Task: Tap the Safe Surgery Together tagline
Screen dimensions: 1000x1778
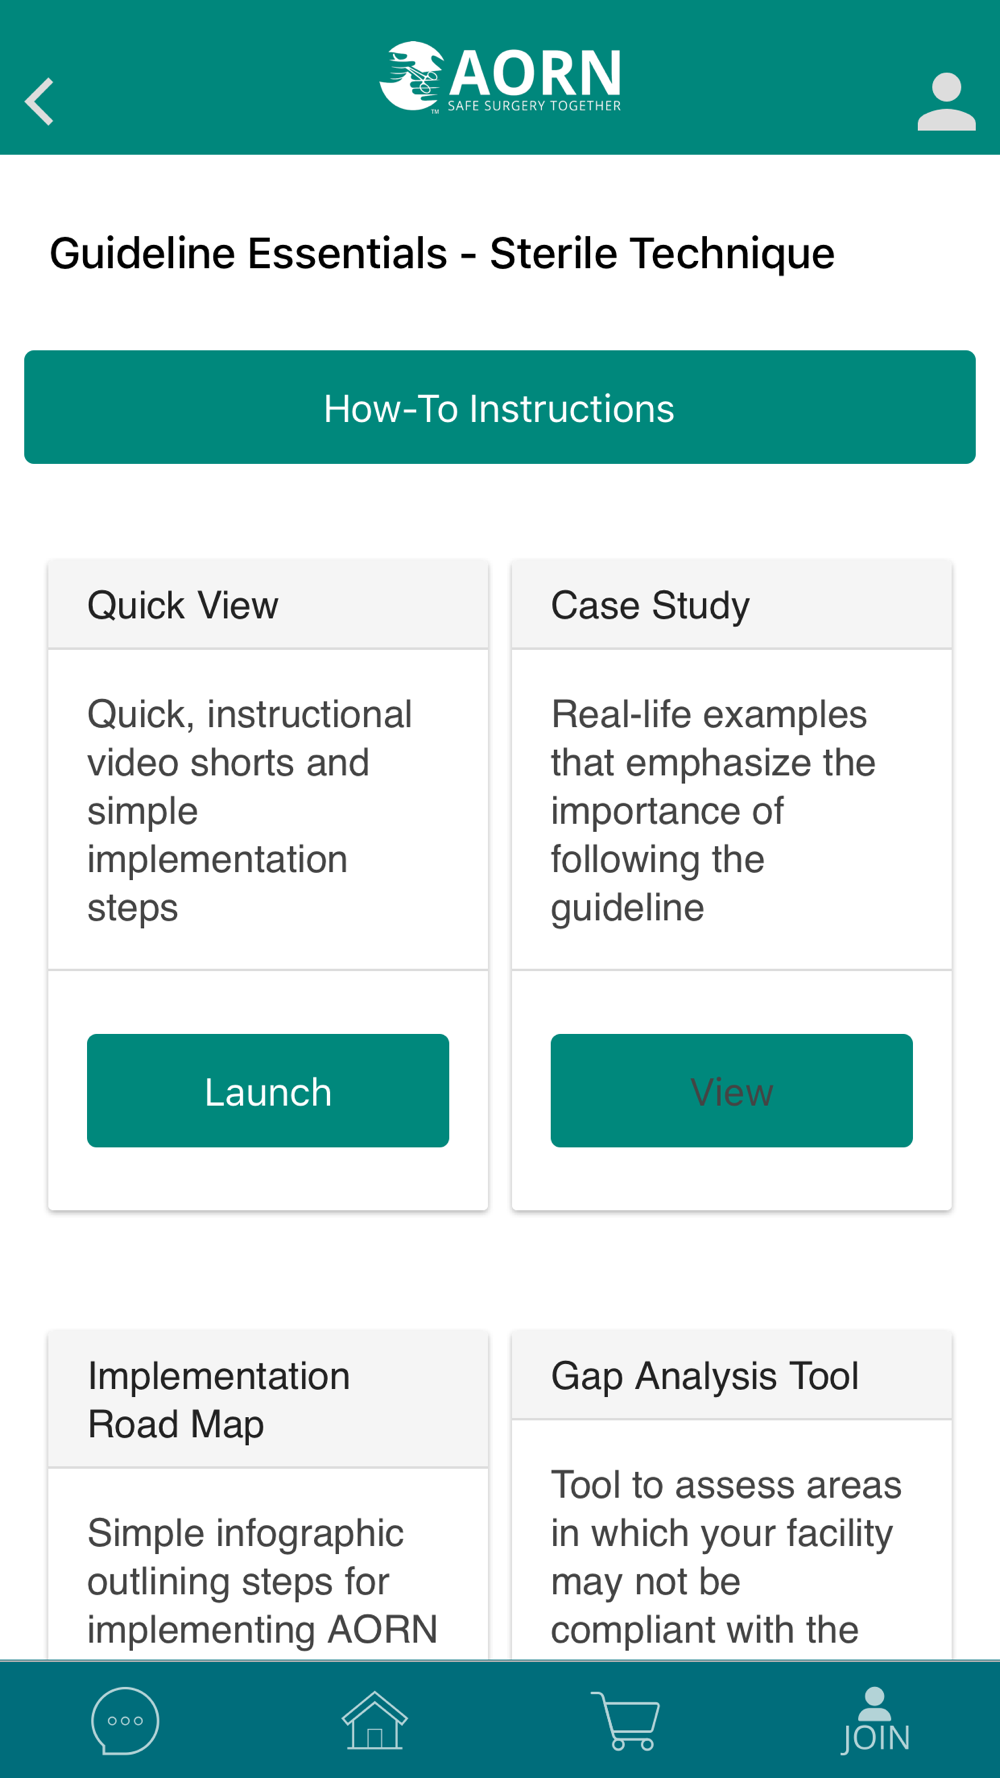Action: (534, 106)
